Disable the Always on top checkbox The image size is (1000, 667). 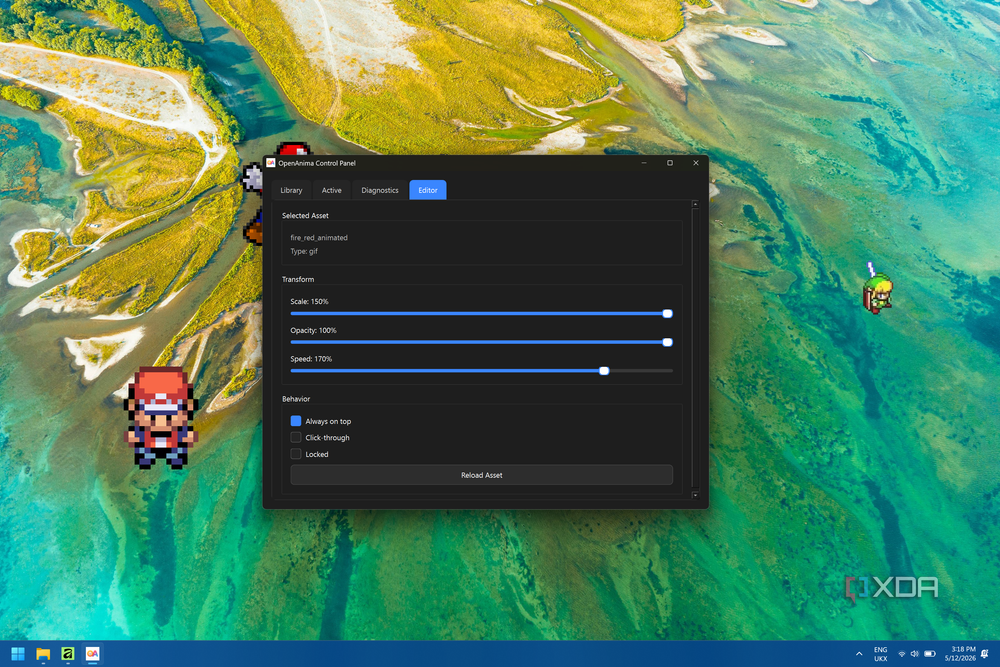296,421
